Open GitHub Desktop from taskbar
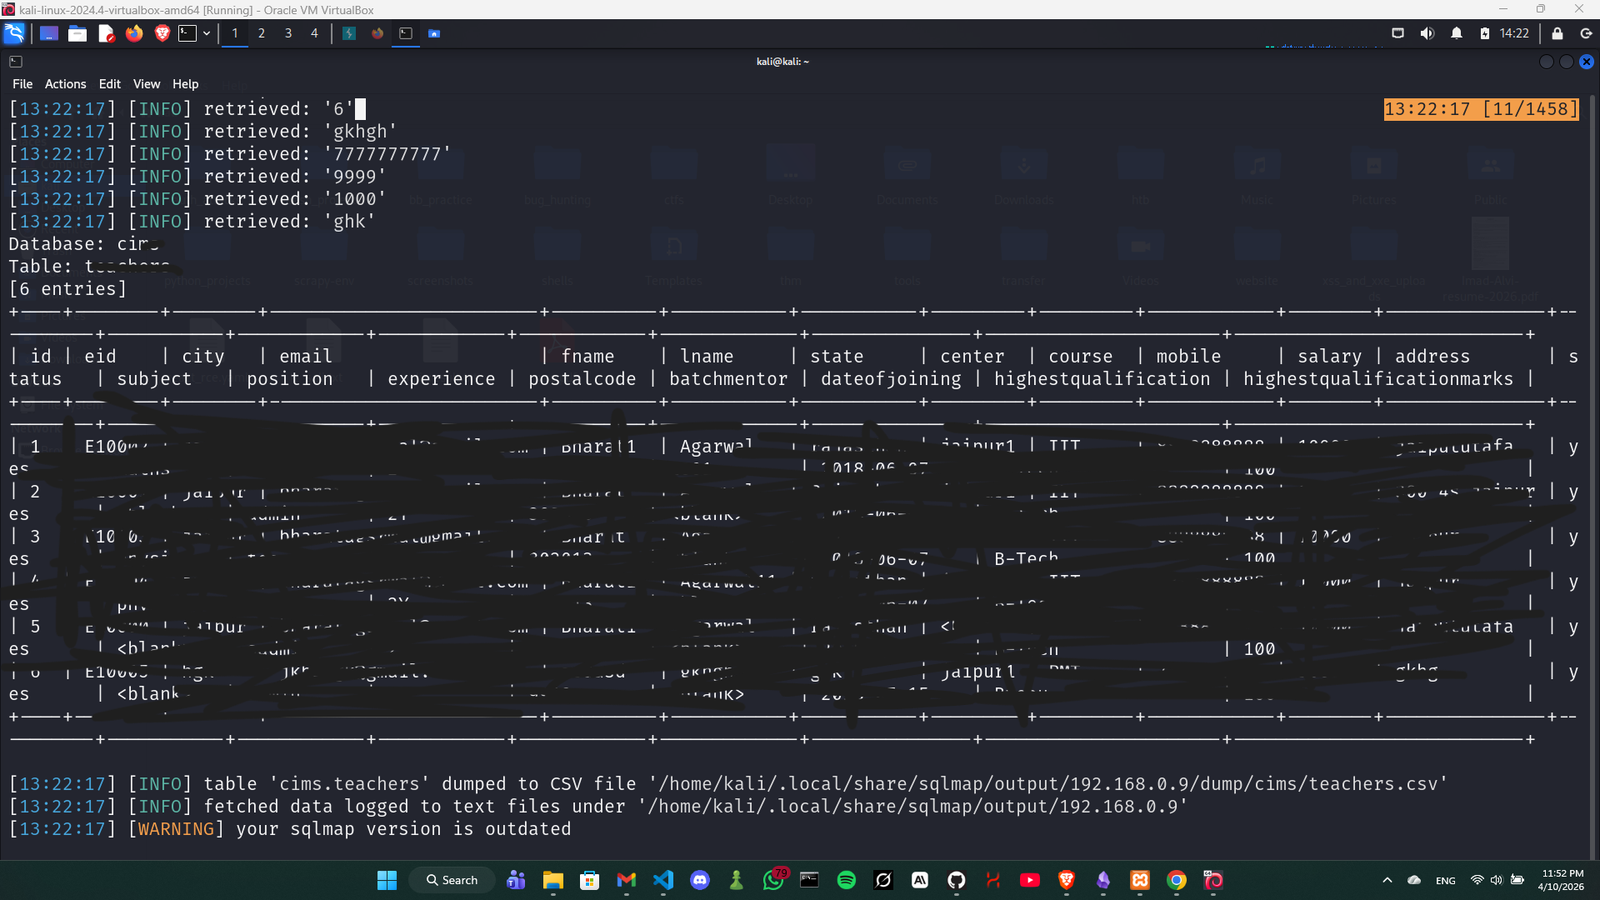The image size is (1600, 900). pos(956,880)
